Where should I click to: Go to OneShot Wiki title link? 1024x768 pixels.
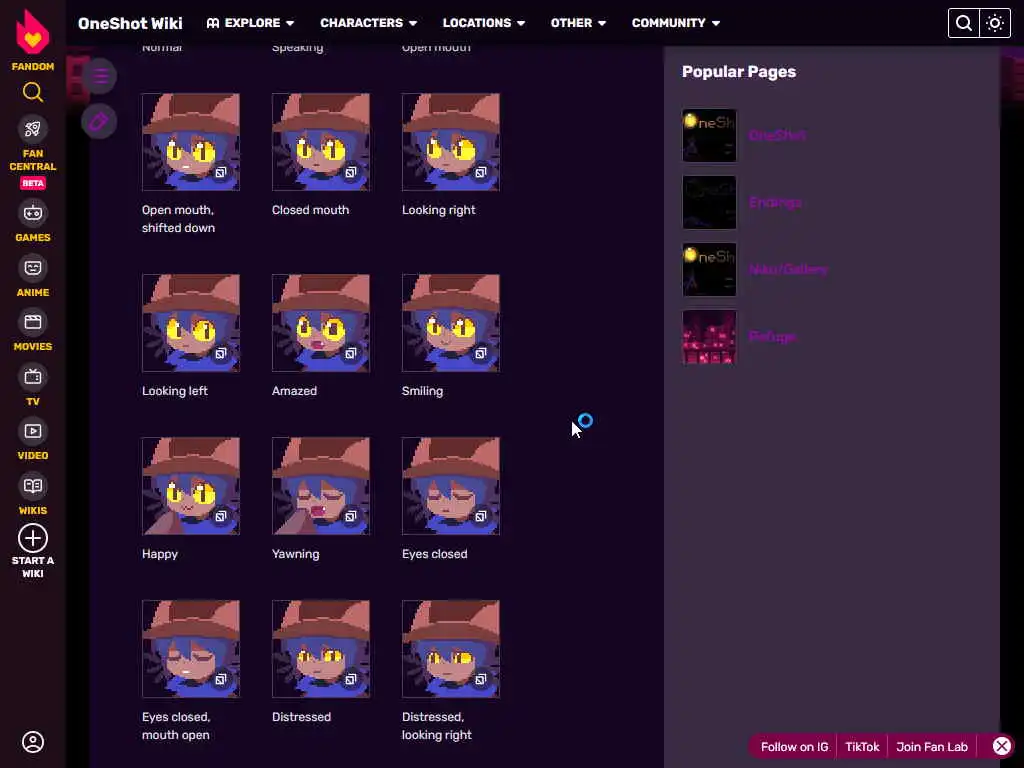point(130,24)
